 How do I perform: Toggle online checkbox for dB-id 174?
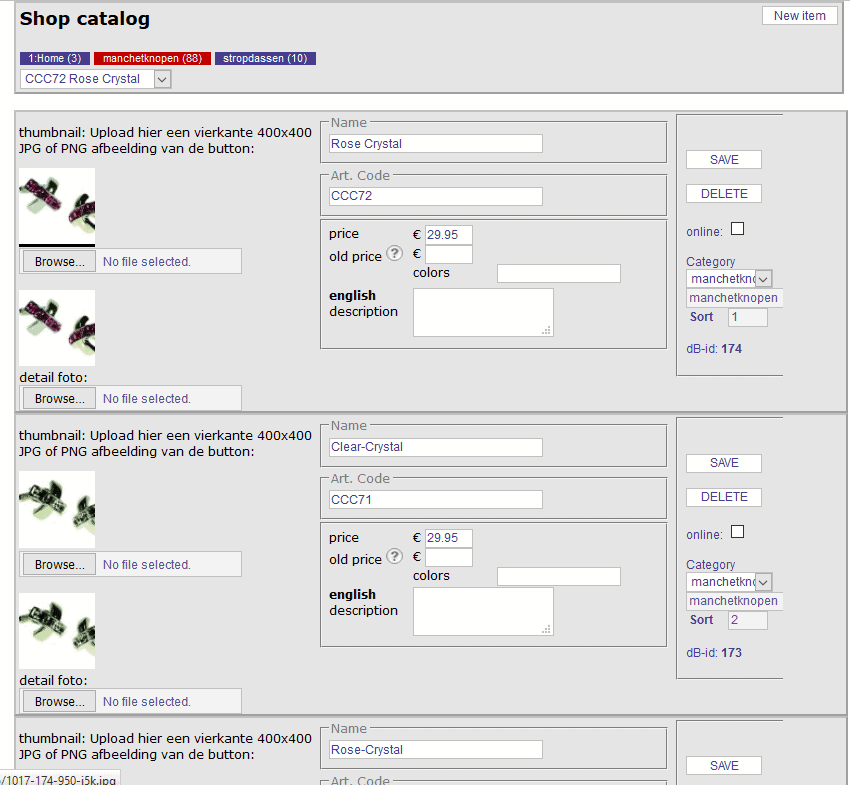click(x=737, y=229)
